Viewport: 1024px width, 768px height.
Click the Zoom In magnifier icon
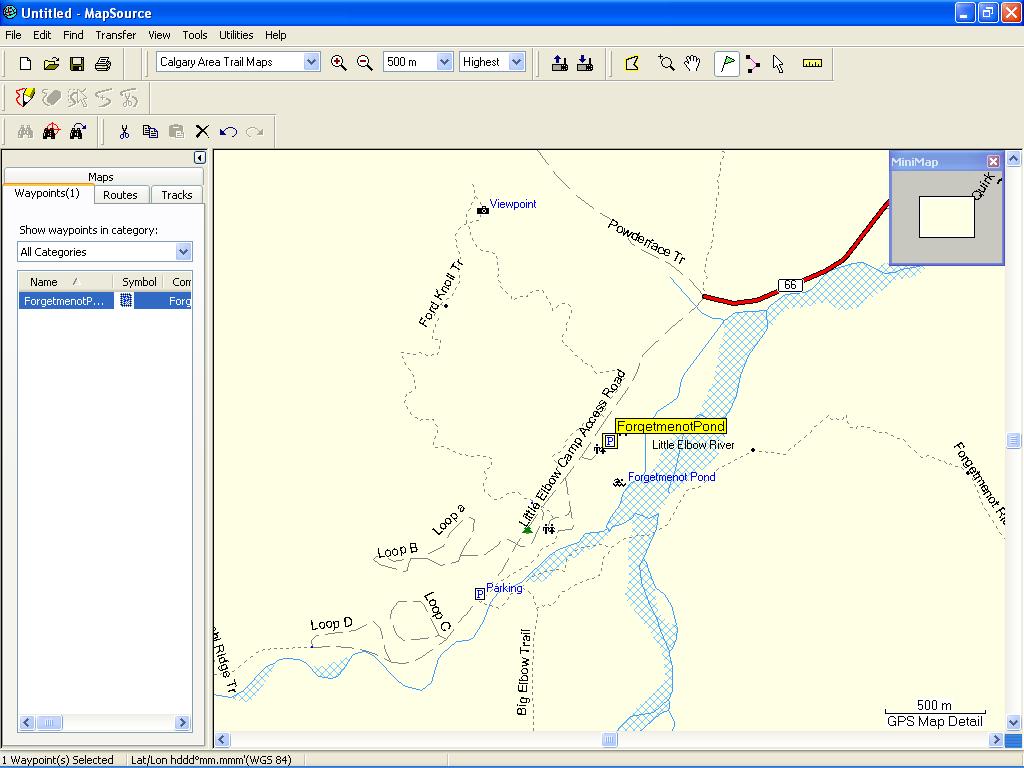(339, 63)
